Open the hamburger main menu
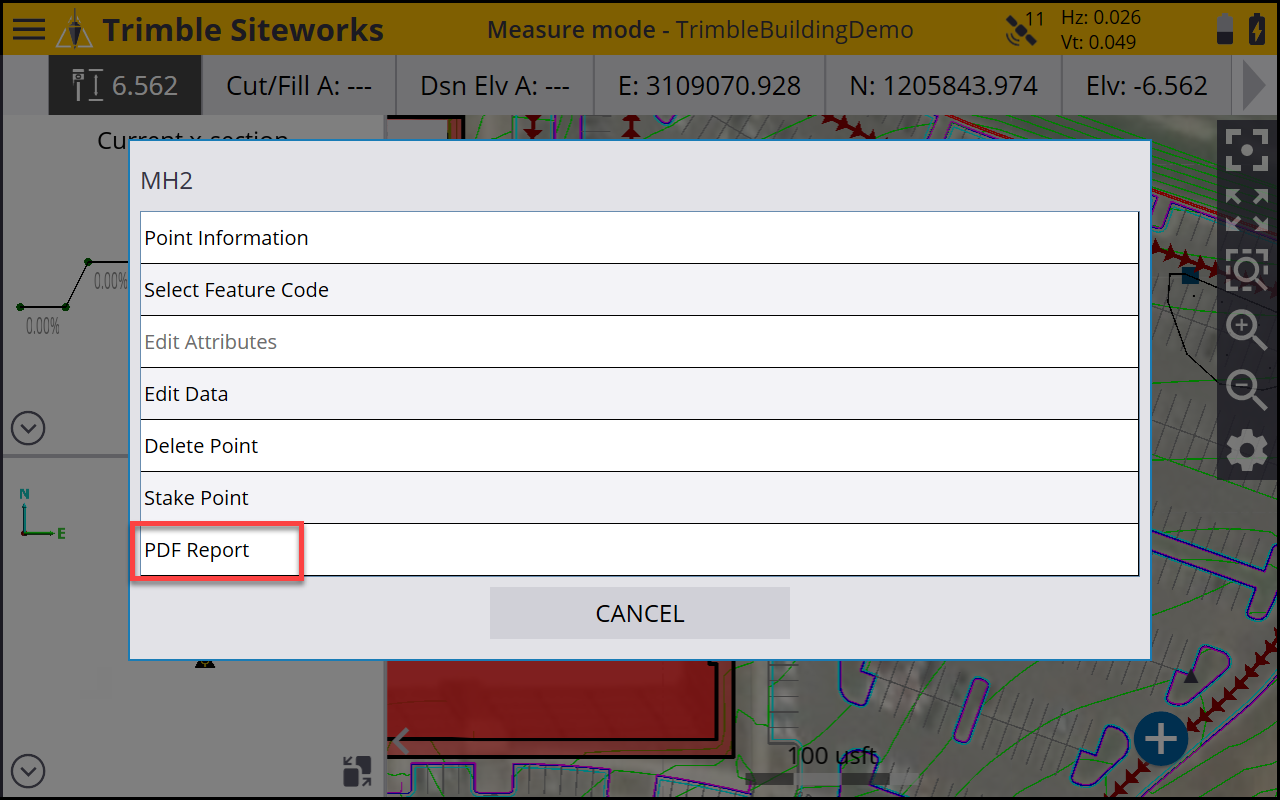Viewport: 1280px width, 800px height. pos(28,28)
